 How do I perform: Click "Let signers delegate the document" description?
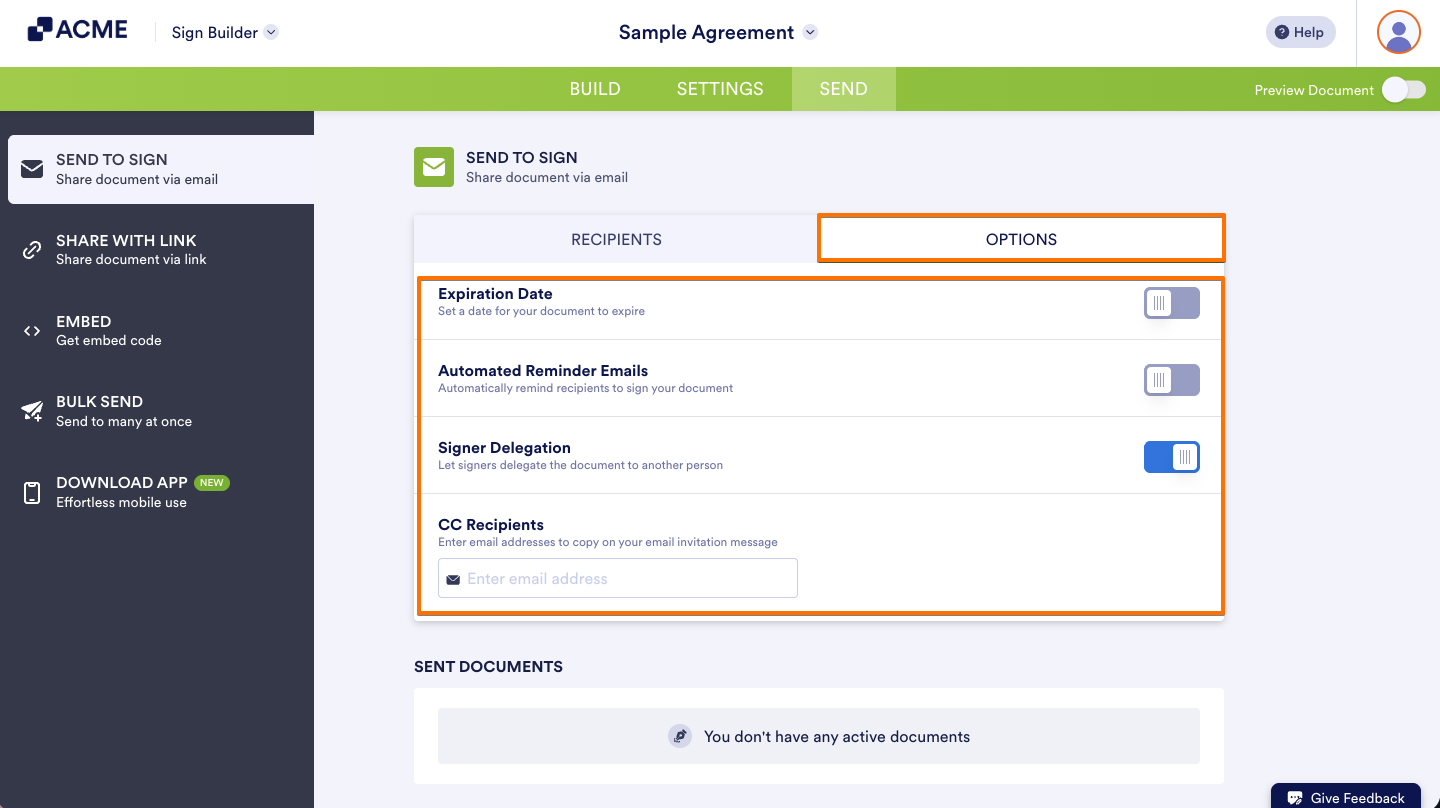click(580, 465)
